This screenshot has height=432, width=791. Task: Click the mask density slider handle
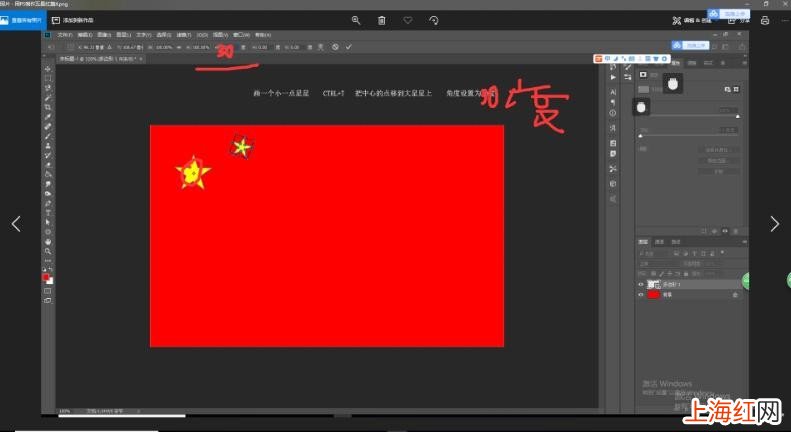[x=738, y=117]
